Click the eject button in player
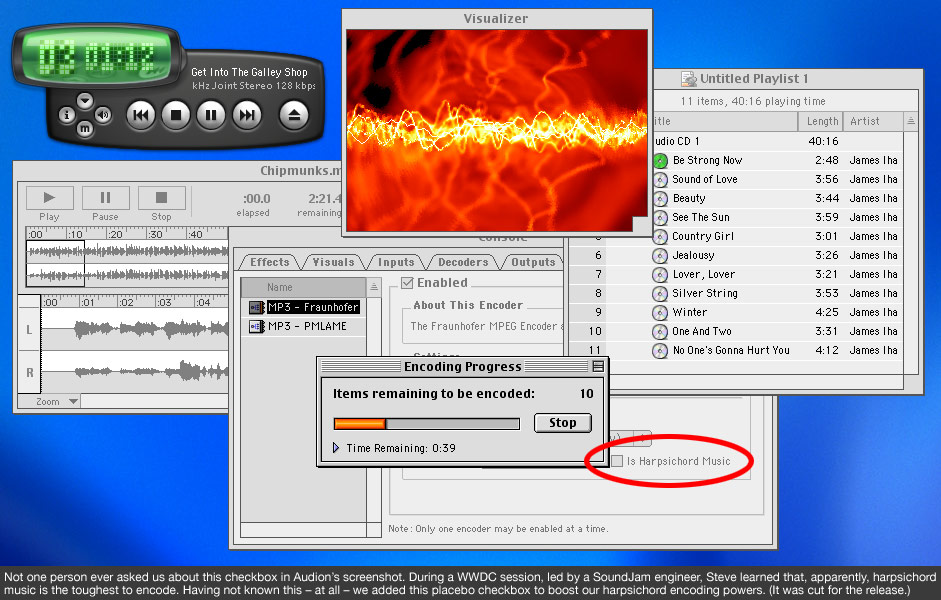 (295, 116)
